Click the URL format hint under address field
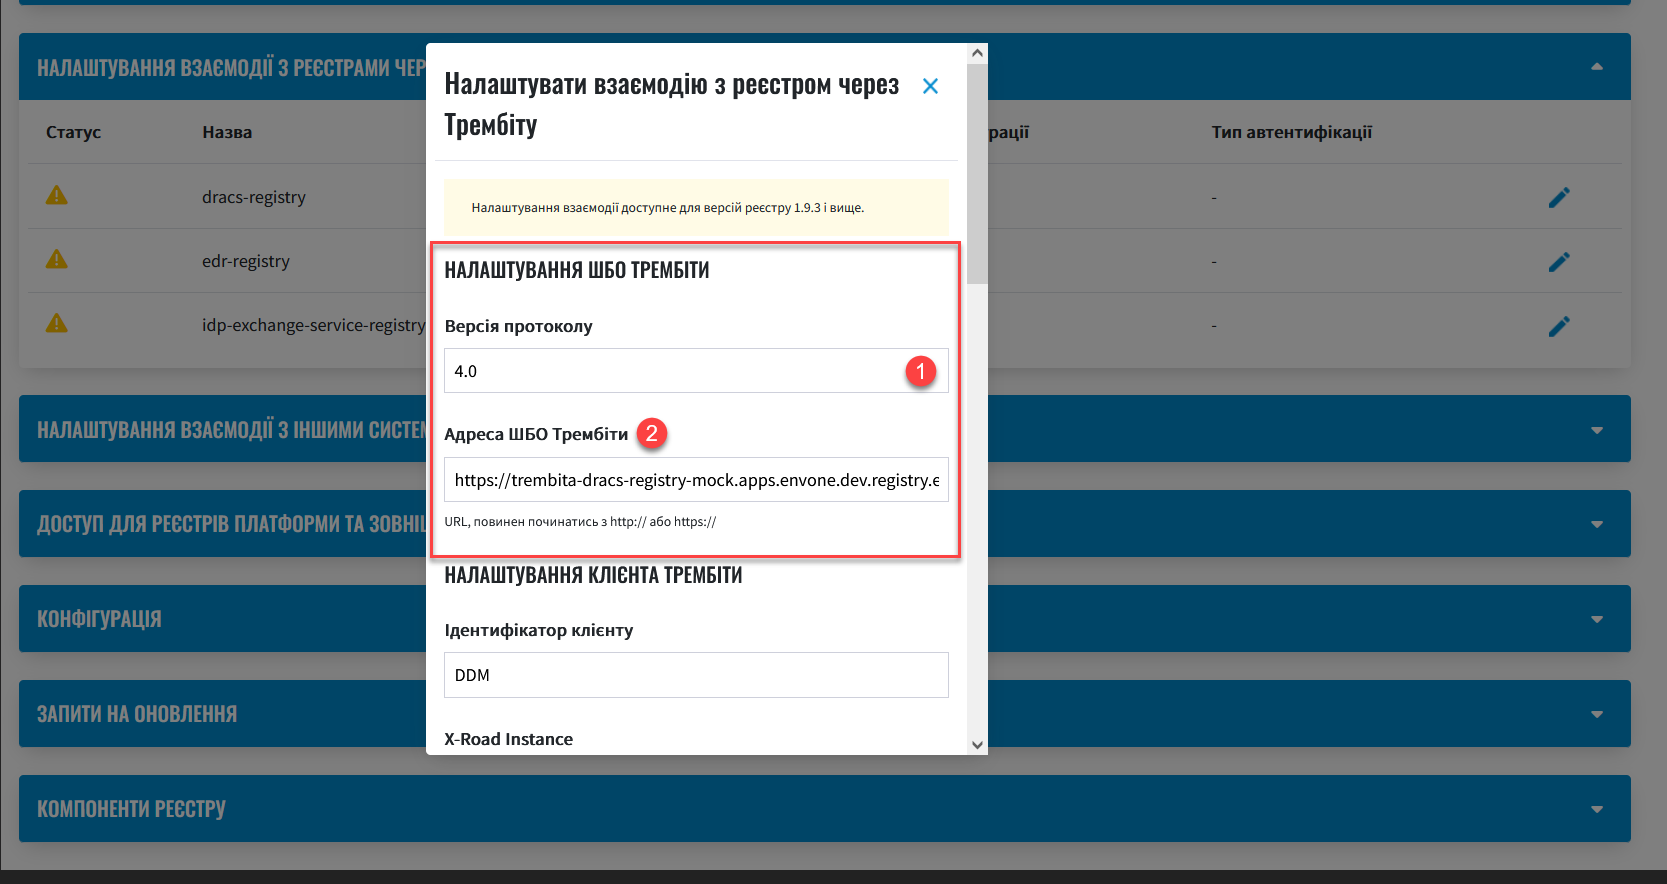Viewport: 1667px width, 884px height. click(x=580, y=521)
